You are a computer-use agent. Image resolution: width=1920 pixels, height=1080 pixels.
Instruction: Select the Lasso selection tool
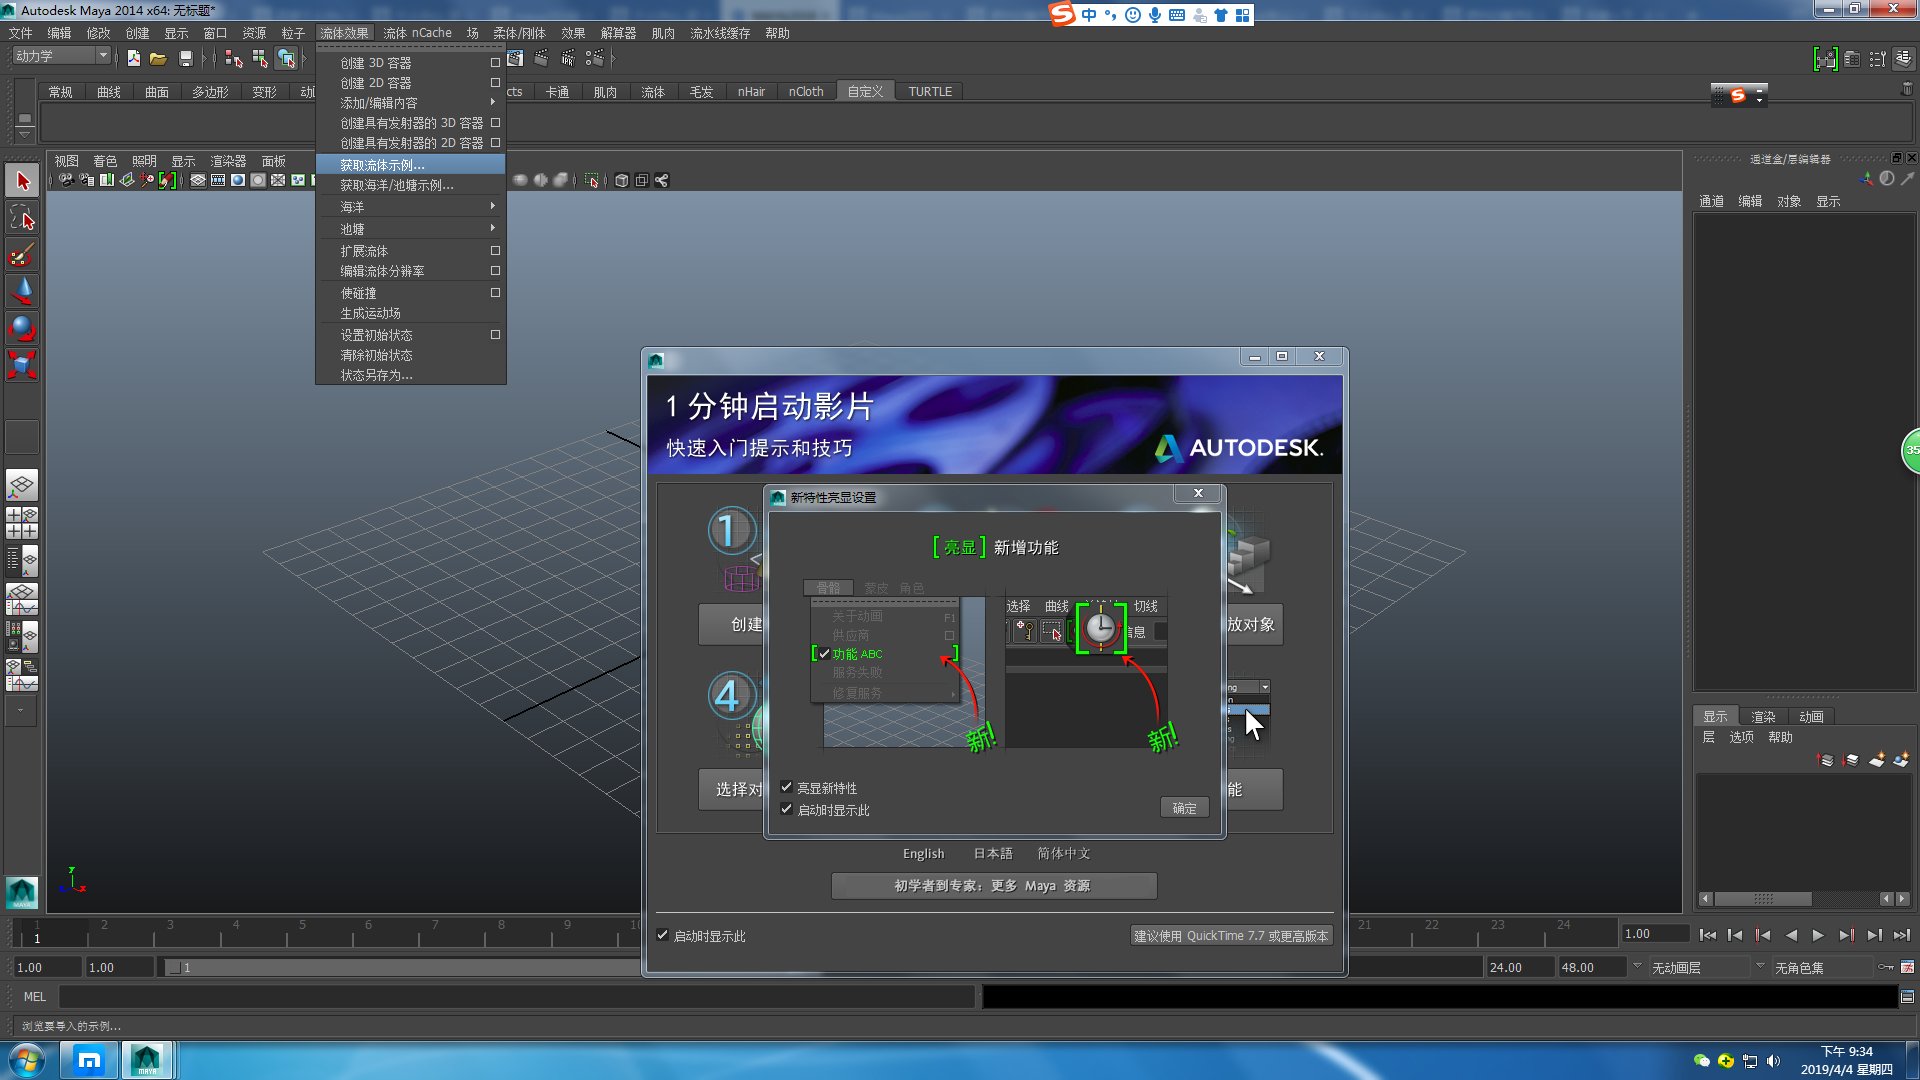22,218
